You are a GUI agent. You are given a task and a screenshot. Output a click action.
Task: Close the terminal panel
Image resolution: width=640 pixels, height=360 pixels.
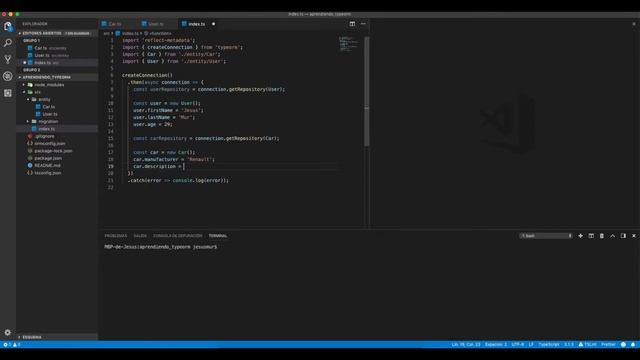[x=633, y=236]
